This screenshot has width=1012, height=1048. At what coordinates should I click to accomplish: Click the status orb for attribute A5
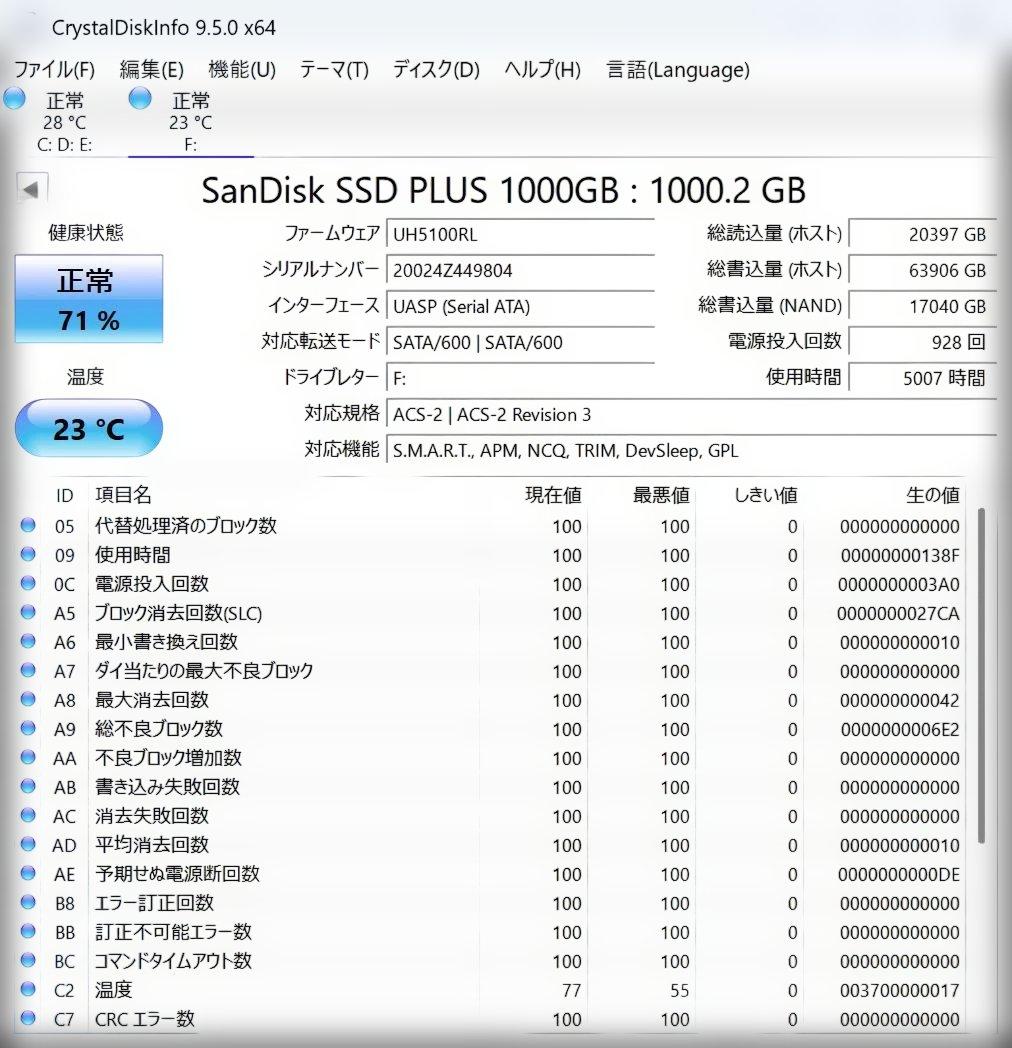tap(28, 612)
